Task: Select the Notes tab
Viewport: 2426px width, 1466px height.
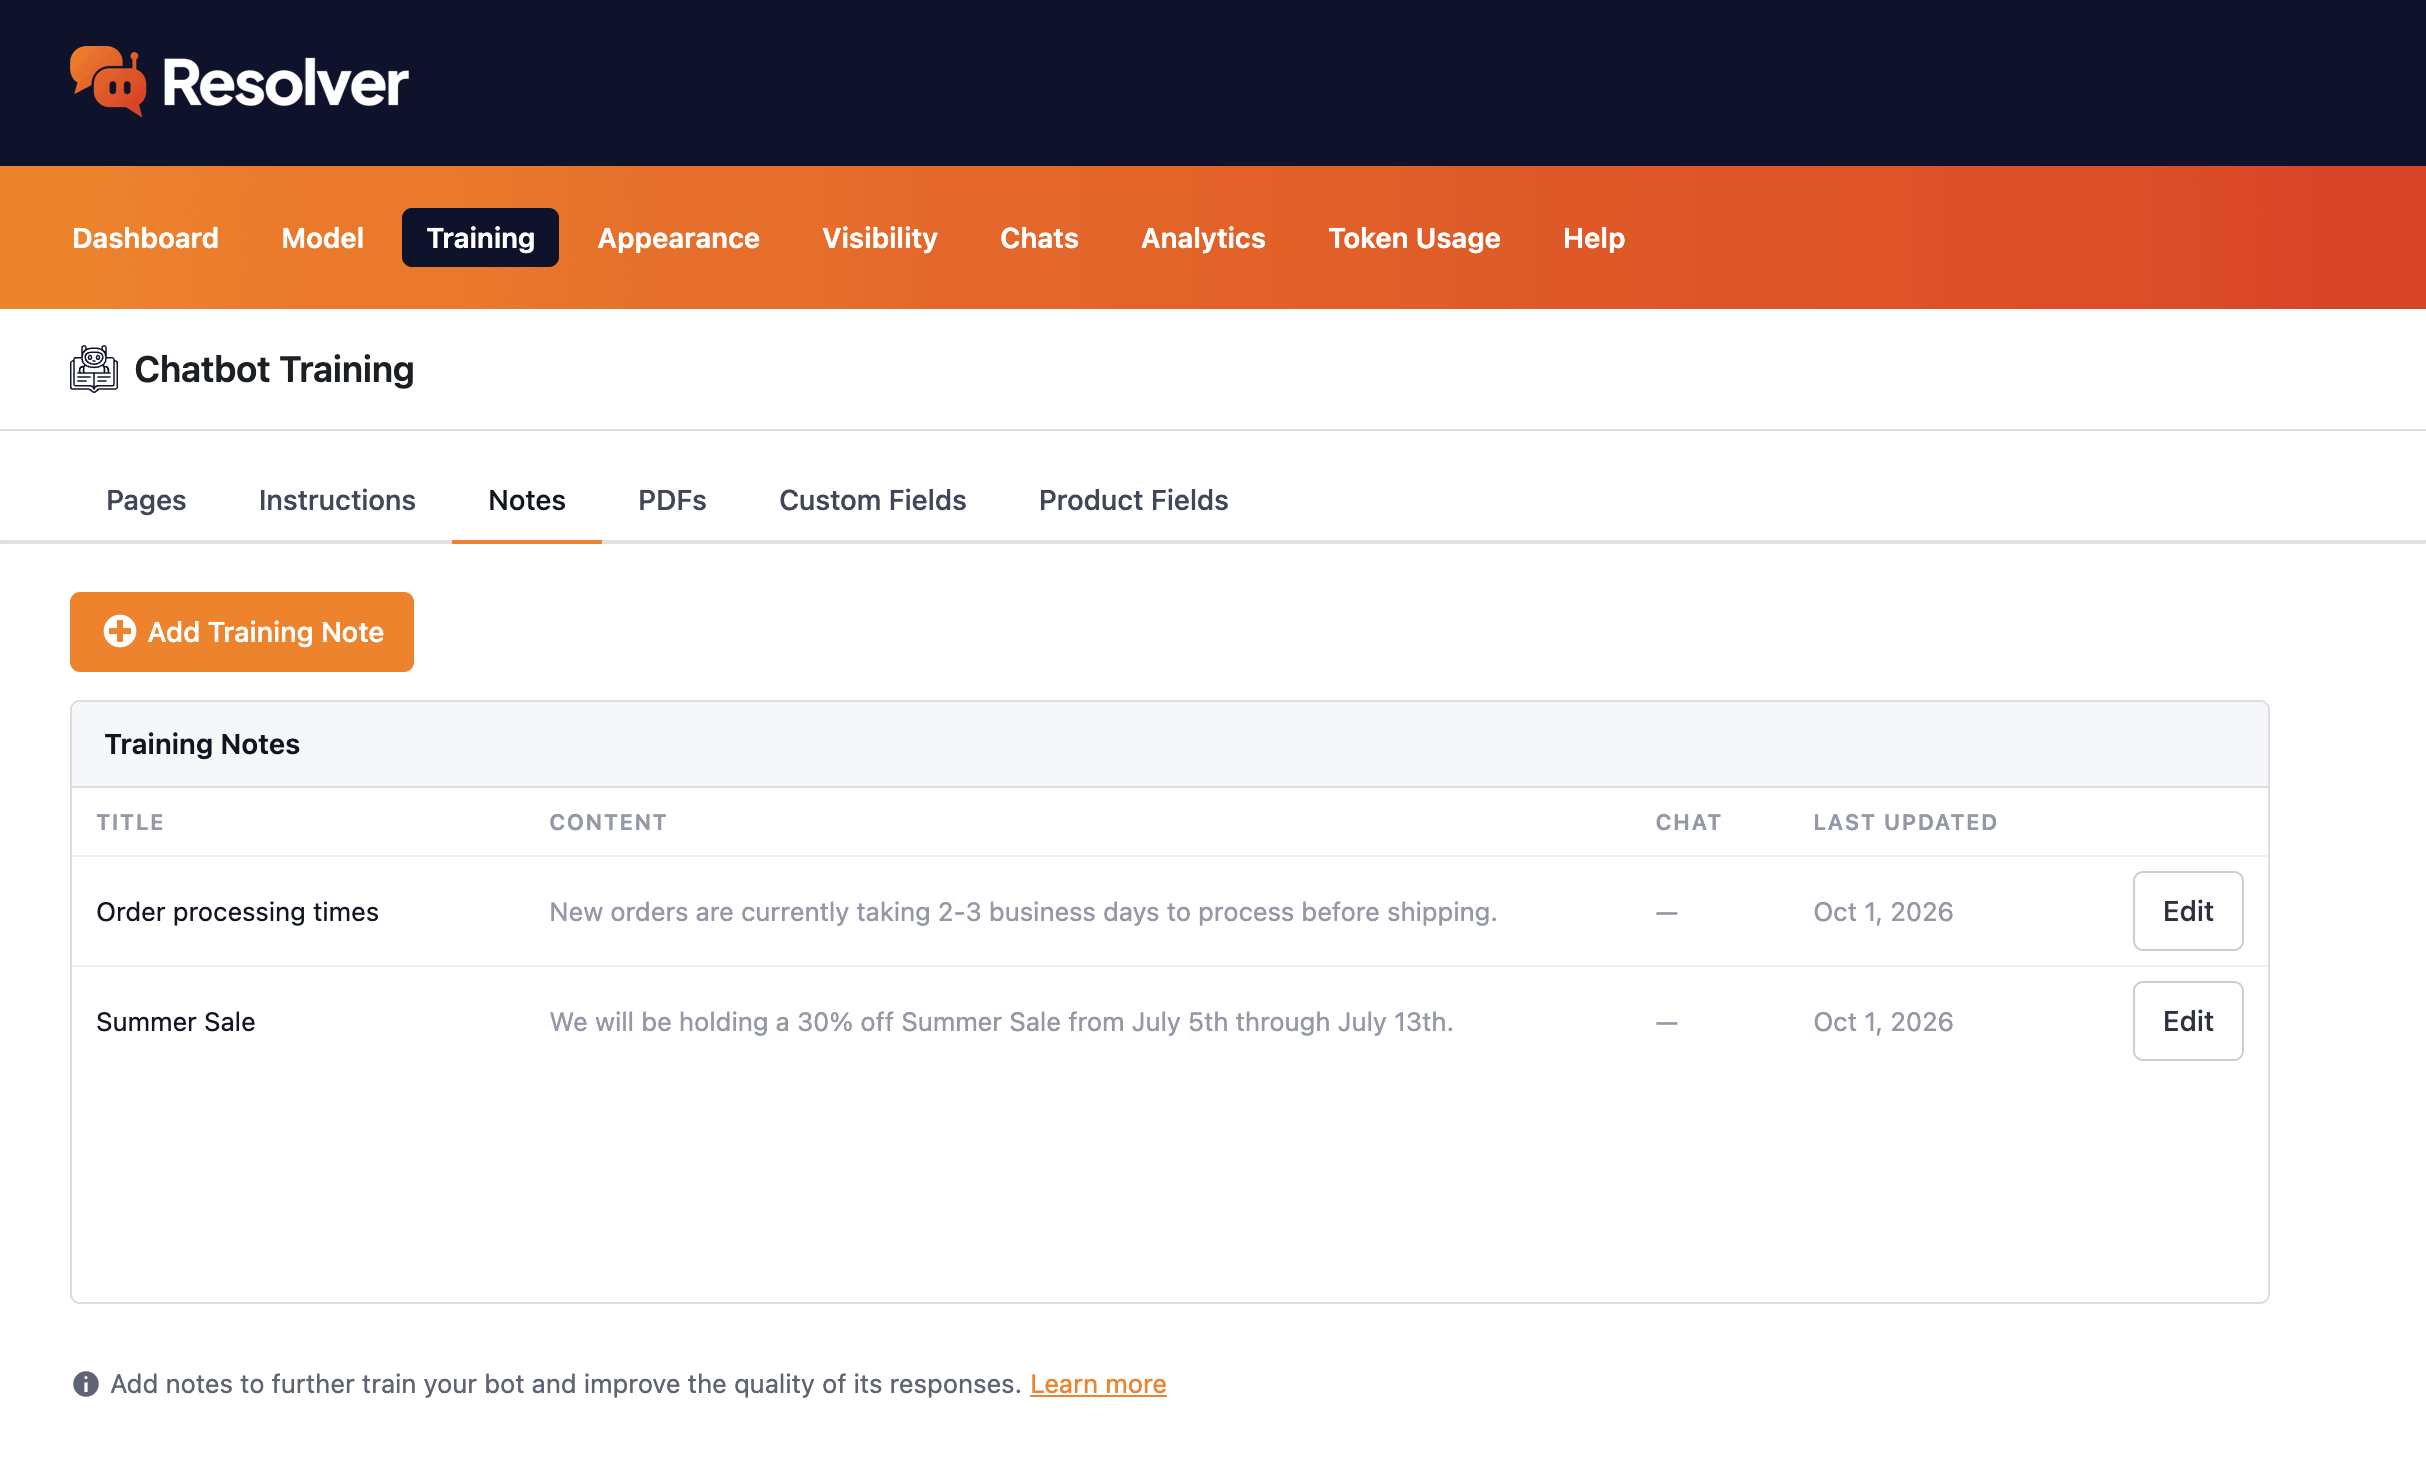Action: (527, 500)
